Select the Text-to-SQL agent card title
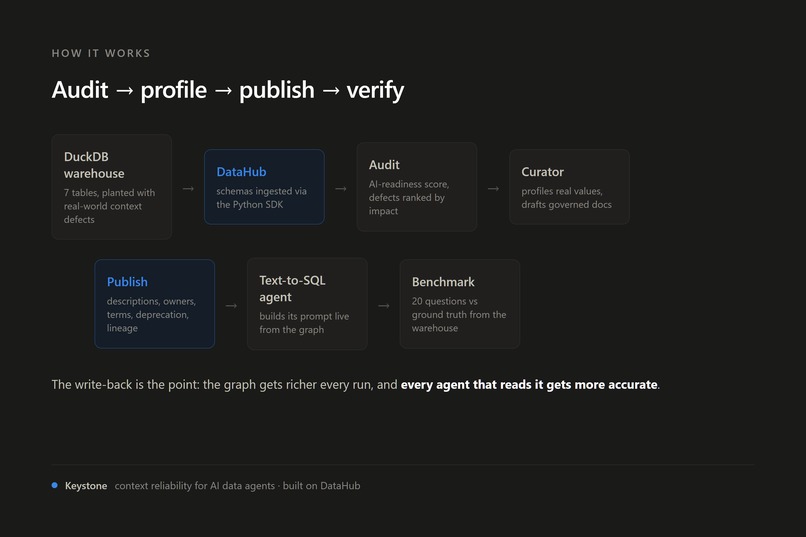The width and height of the screenshot is (806, 537). pos(292,289)
